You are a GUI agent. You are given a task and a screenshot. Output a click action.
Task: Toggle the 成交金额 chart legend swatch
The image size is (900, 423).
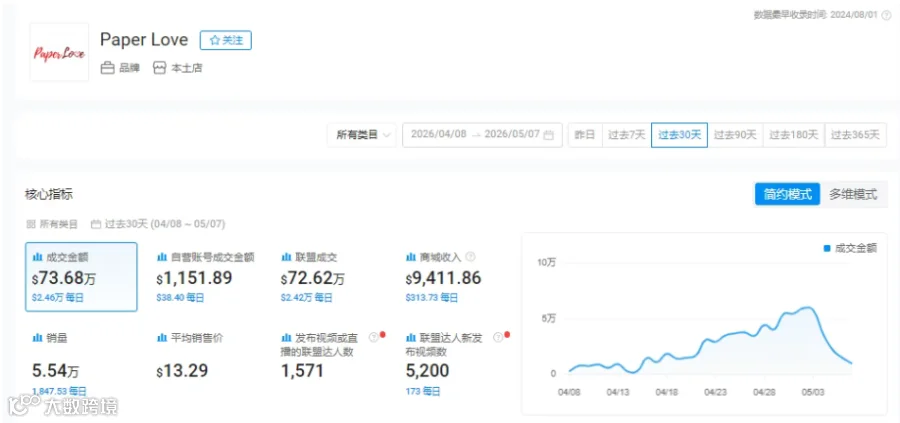pos(827,249)
